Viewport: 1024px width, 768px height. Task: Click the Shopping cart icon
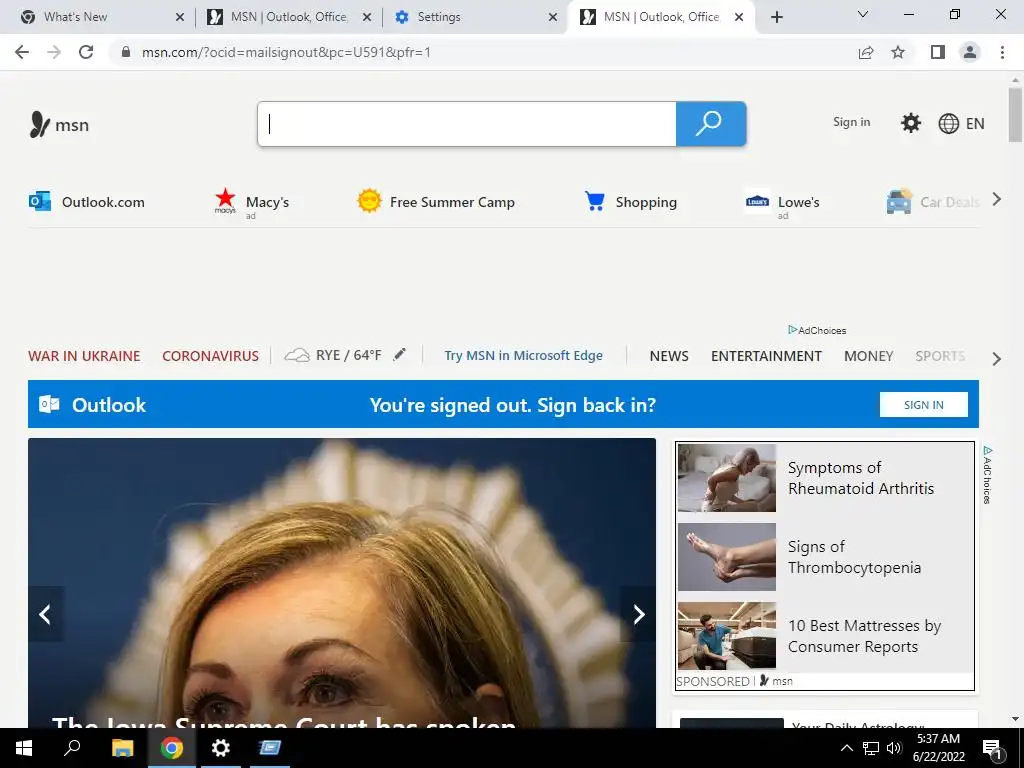pos(594,201)
